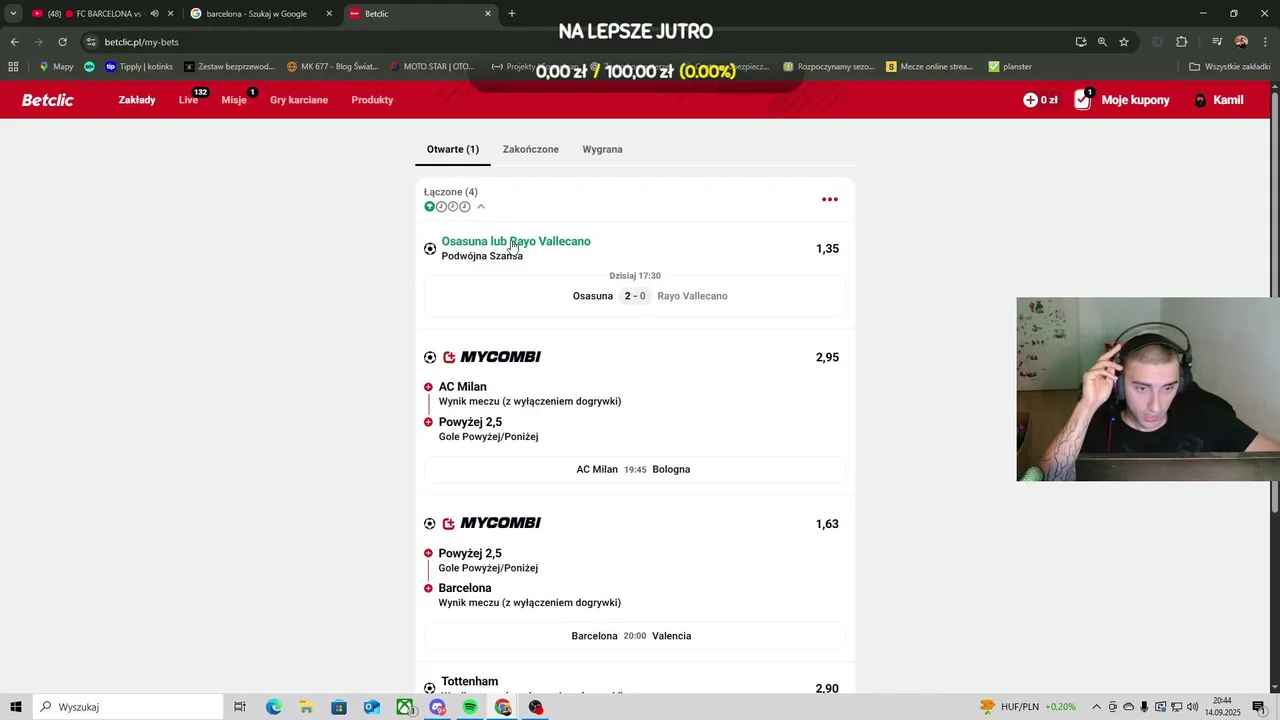Open Outlook from the taskbar
1280x720 pixels.
(372, 707)
